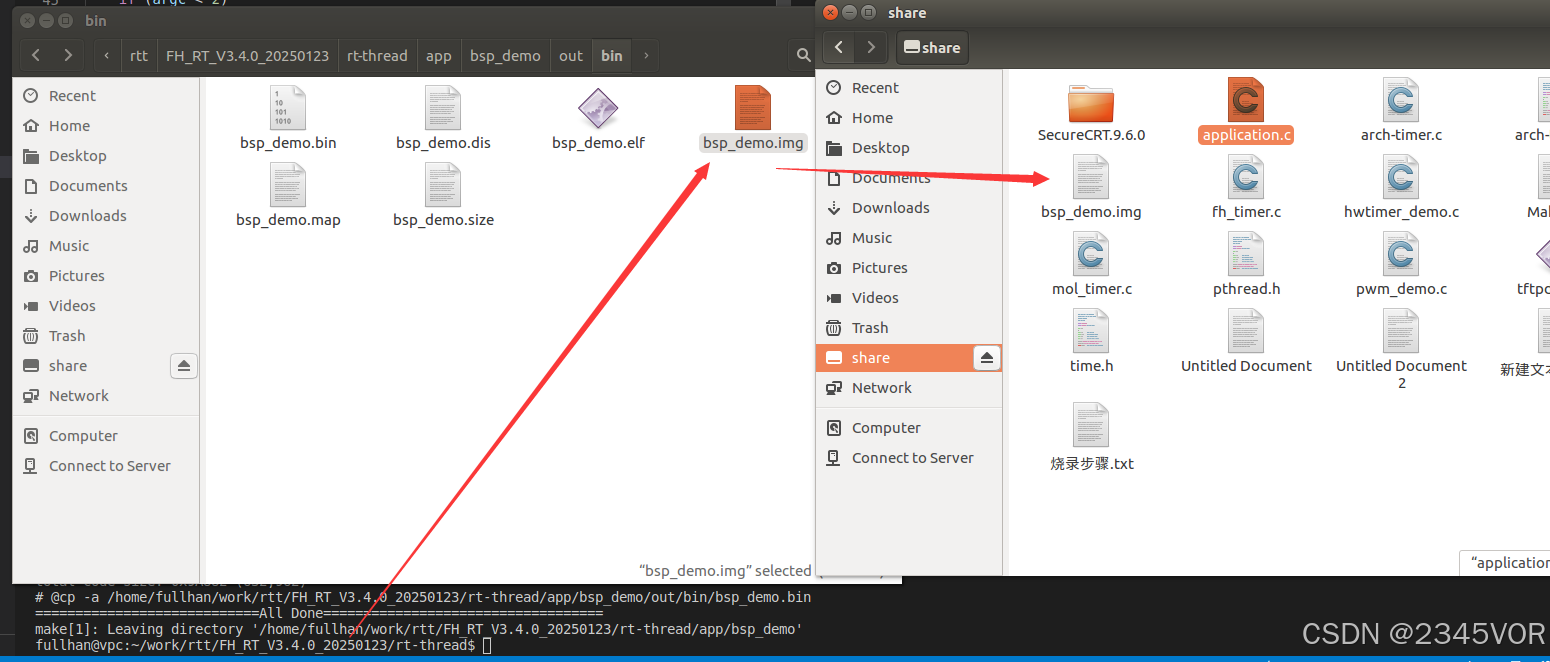Click search icon in bin window toolbar
1550x662 pixels.
click(802, 56)
